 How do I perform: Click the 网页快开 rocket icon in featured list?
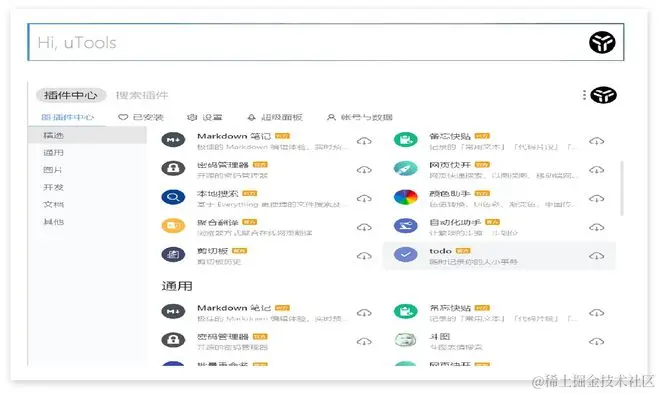406,168
